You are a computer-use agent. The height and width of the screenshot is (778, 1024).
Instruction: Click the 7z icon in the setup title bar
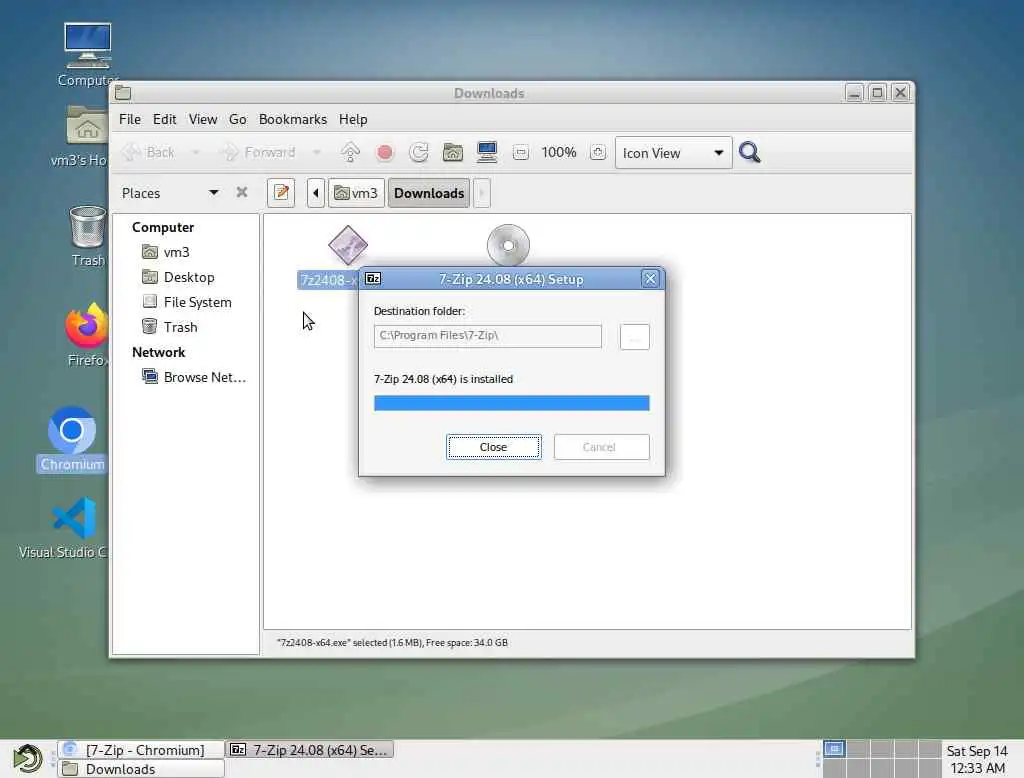pos(373,279)
